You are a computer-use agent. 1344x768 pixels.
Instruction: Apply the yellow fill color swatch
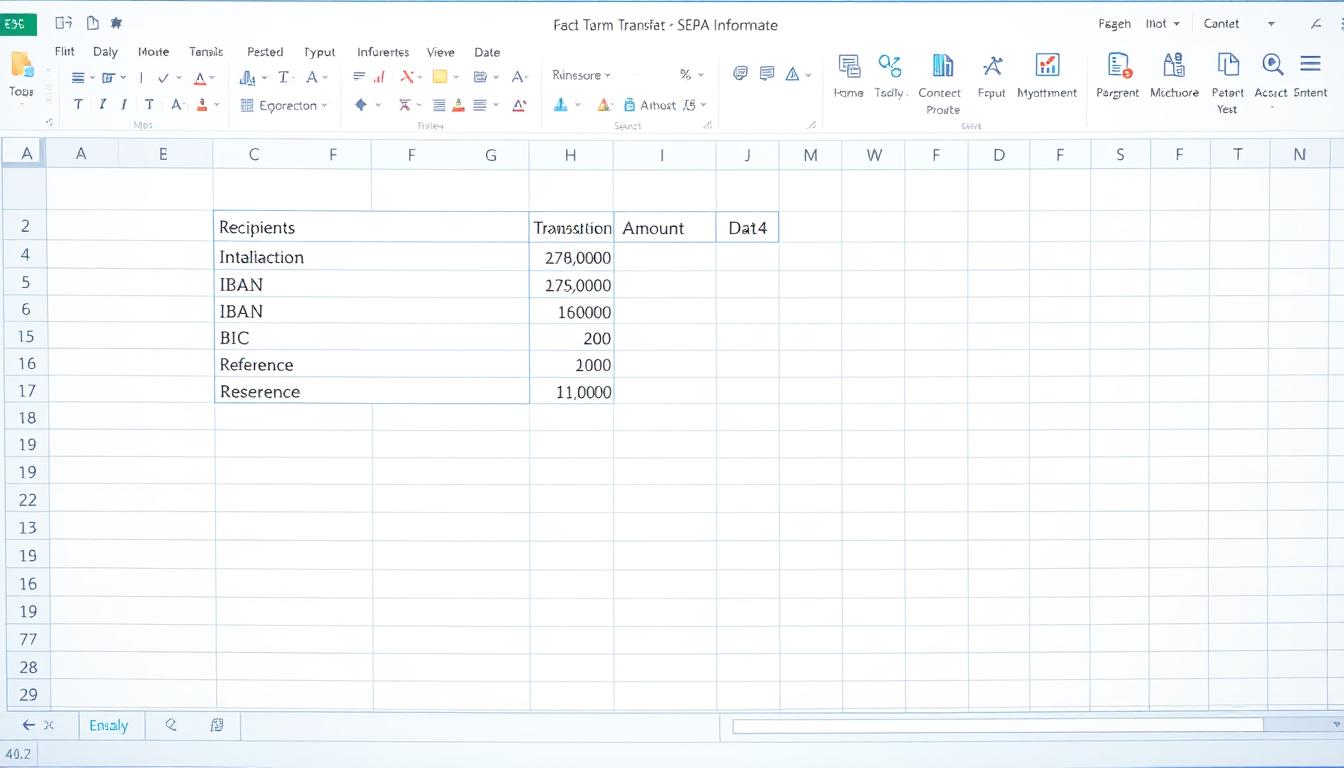click(439, 76)
